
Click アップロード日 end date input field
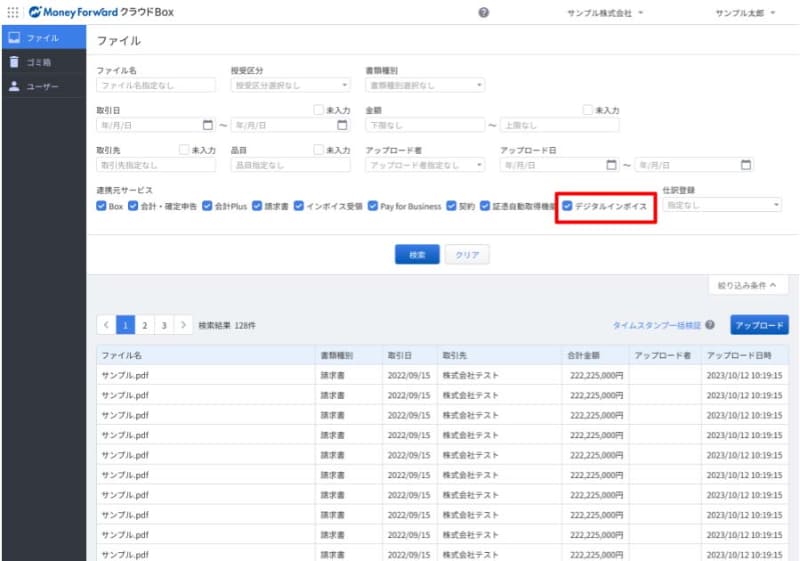point(694,165)
